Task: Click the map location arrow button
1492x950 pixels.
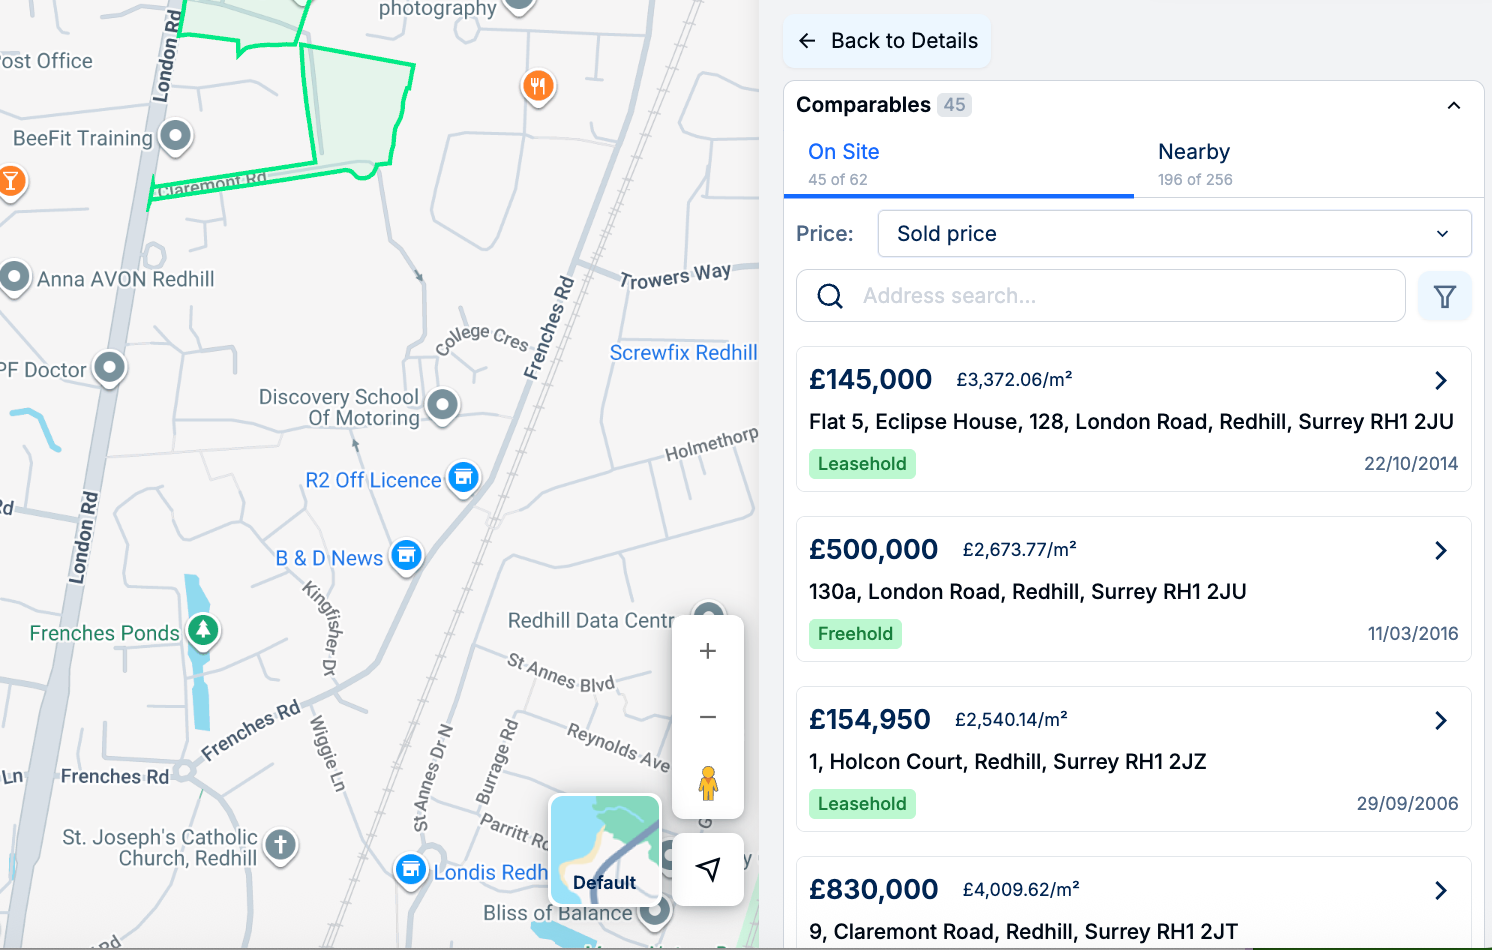Action: (708, 869)
